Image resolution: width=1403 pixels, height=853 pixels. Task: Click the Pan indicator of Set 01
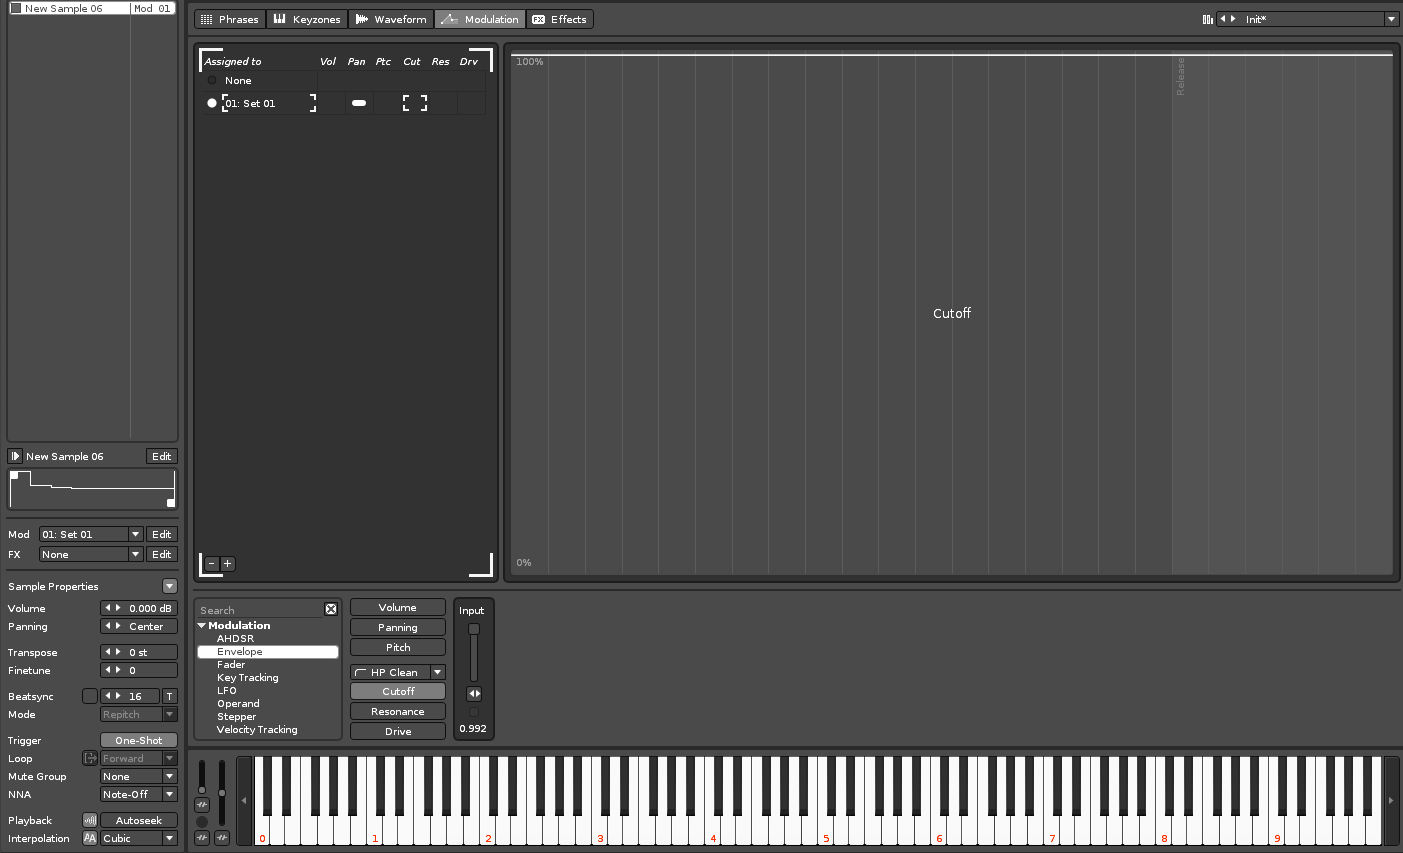(x=359, y=103)
